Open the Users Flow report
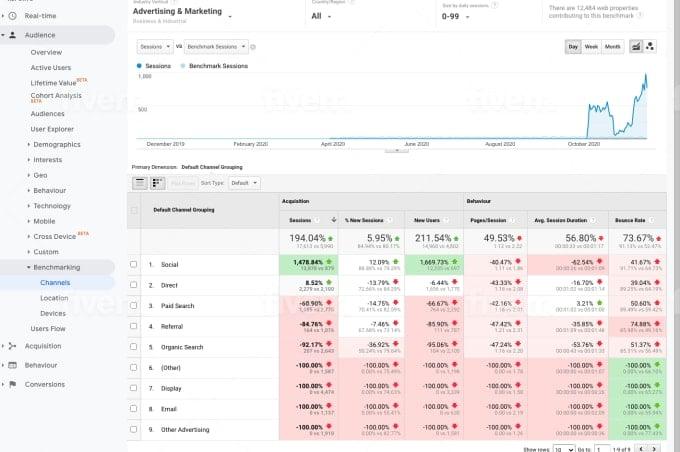The width and height of the screenshot is (680, 452). click(48, 329)
